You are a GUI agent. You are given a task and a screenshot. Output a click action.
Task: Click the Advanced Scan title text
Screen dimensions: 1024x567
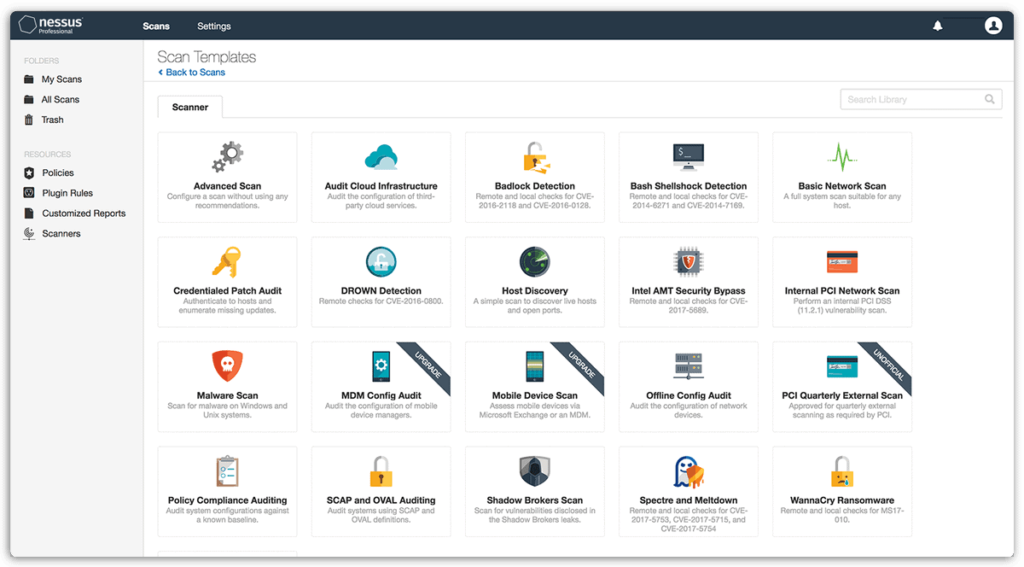click(x=227, y=186)
